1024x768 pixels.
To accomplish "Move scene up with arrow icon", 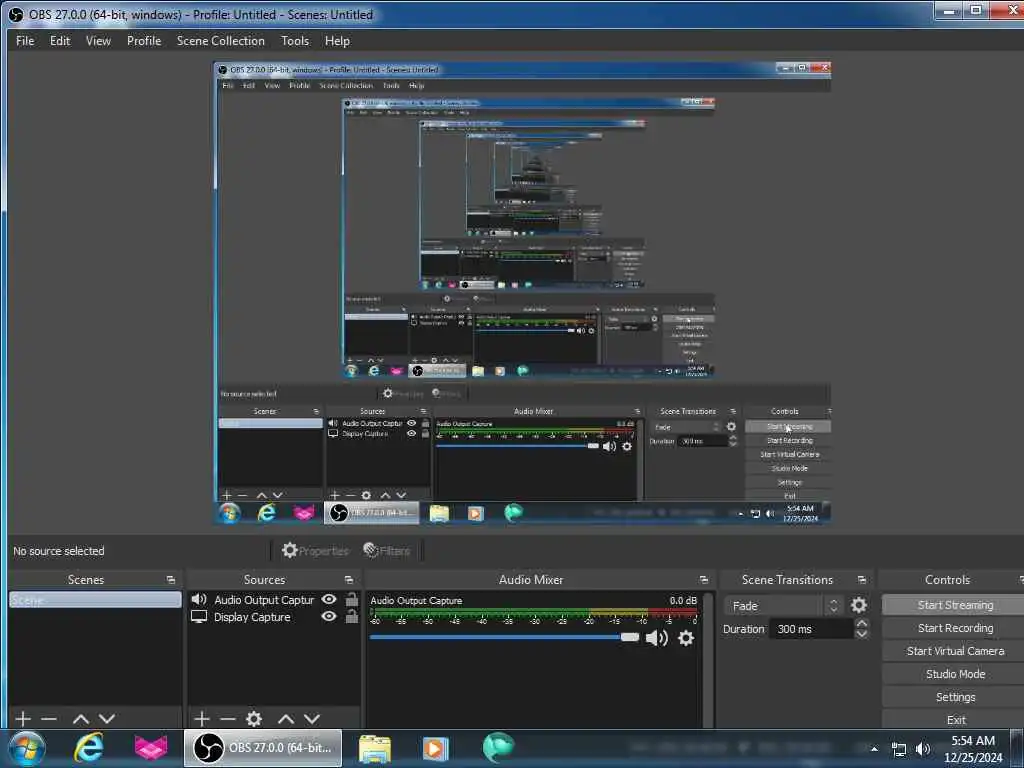I will pyautogui.click(x=81, y=718).
